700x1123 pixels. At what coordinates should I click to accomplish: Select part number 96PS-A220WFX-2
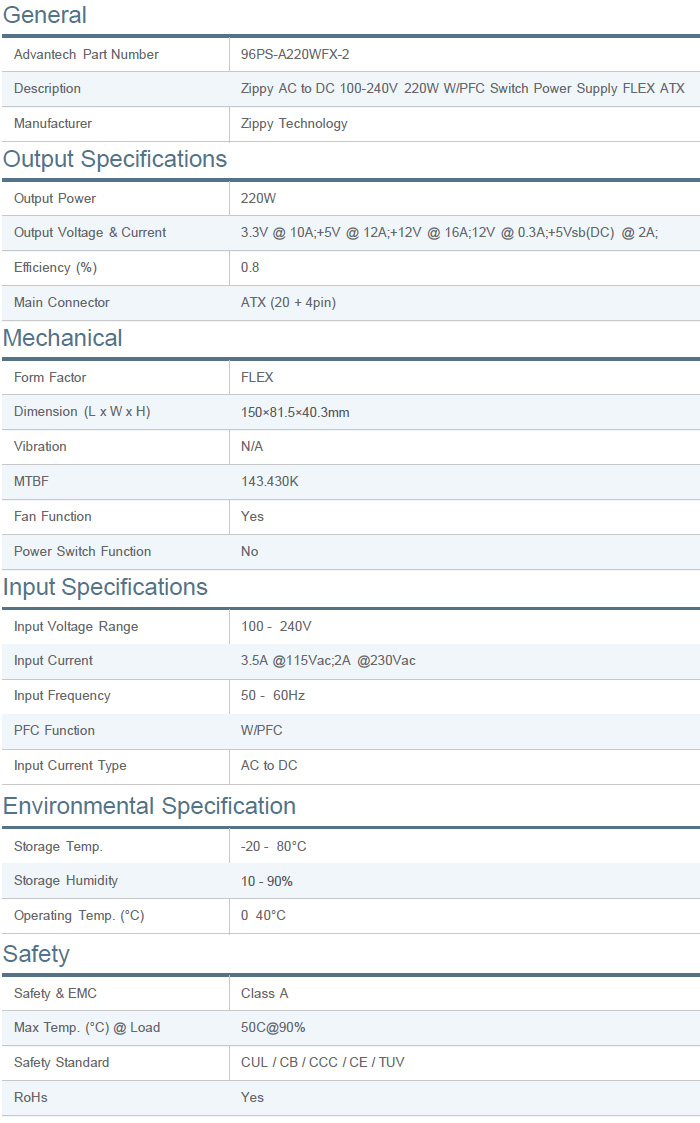295,55
